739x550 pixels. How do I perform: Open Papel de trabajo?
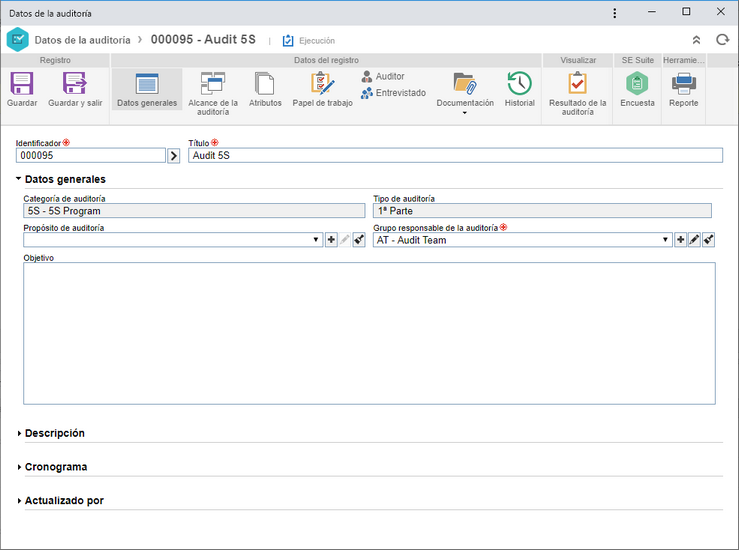pos(322,90)
